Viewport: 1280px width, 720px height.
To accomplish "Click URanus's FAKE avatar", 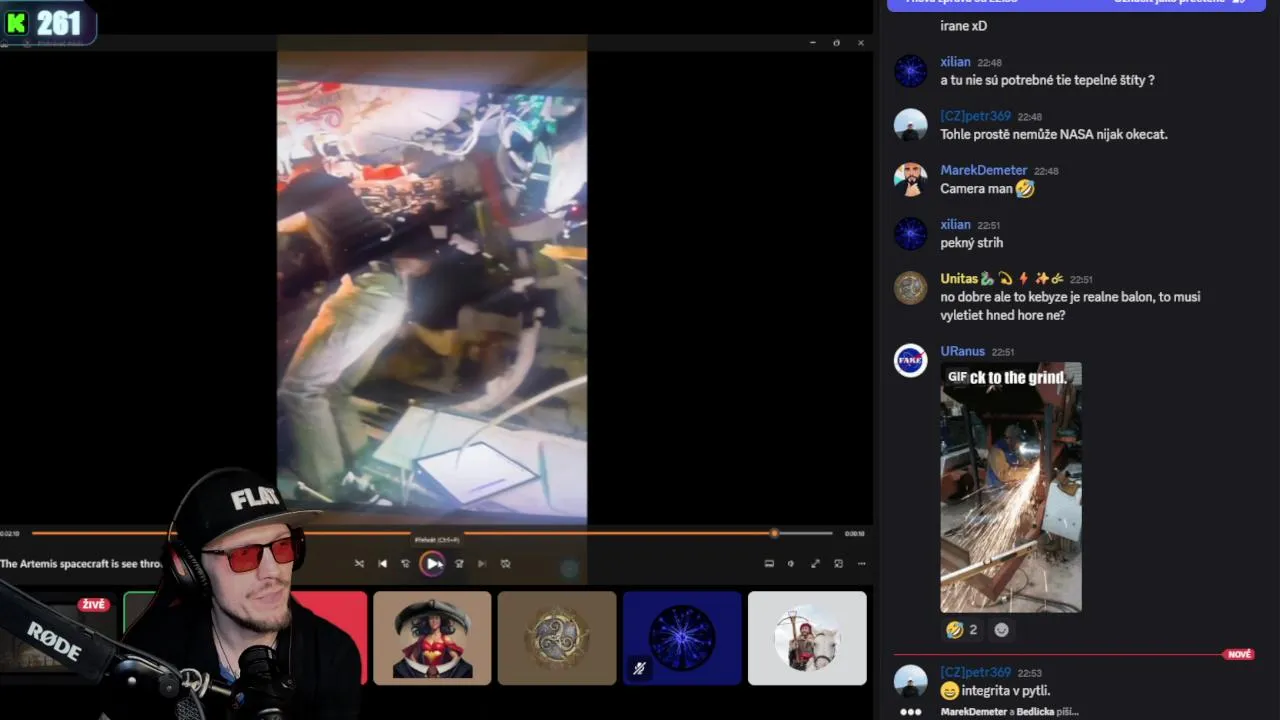I will tap(910, 360).
